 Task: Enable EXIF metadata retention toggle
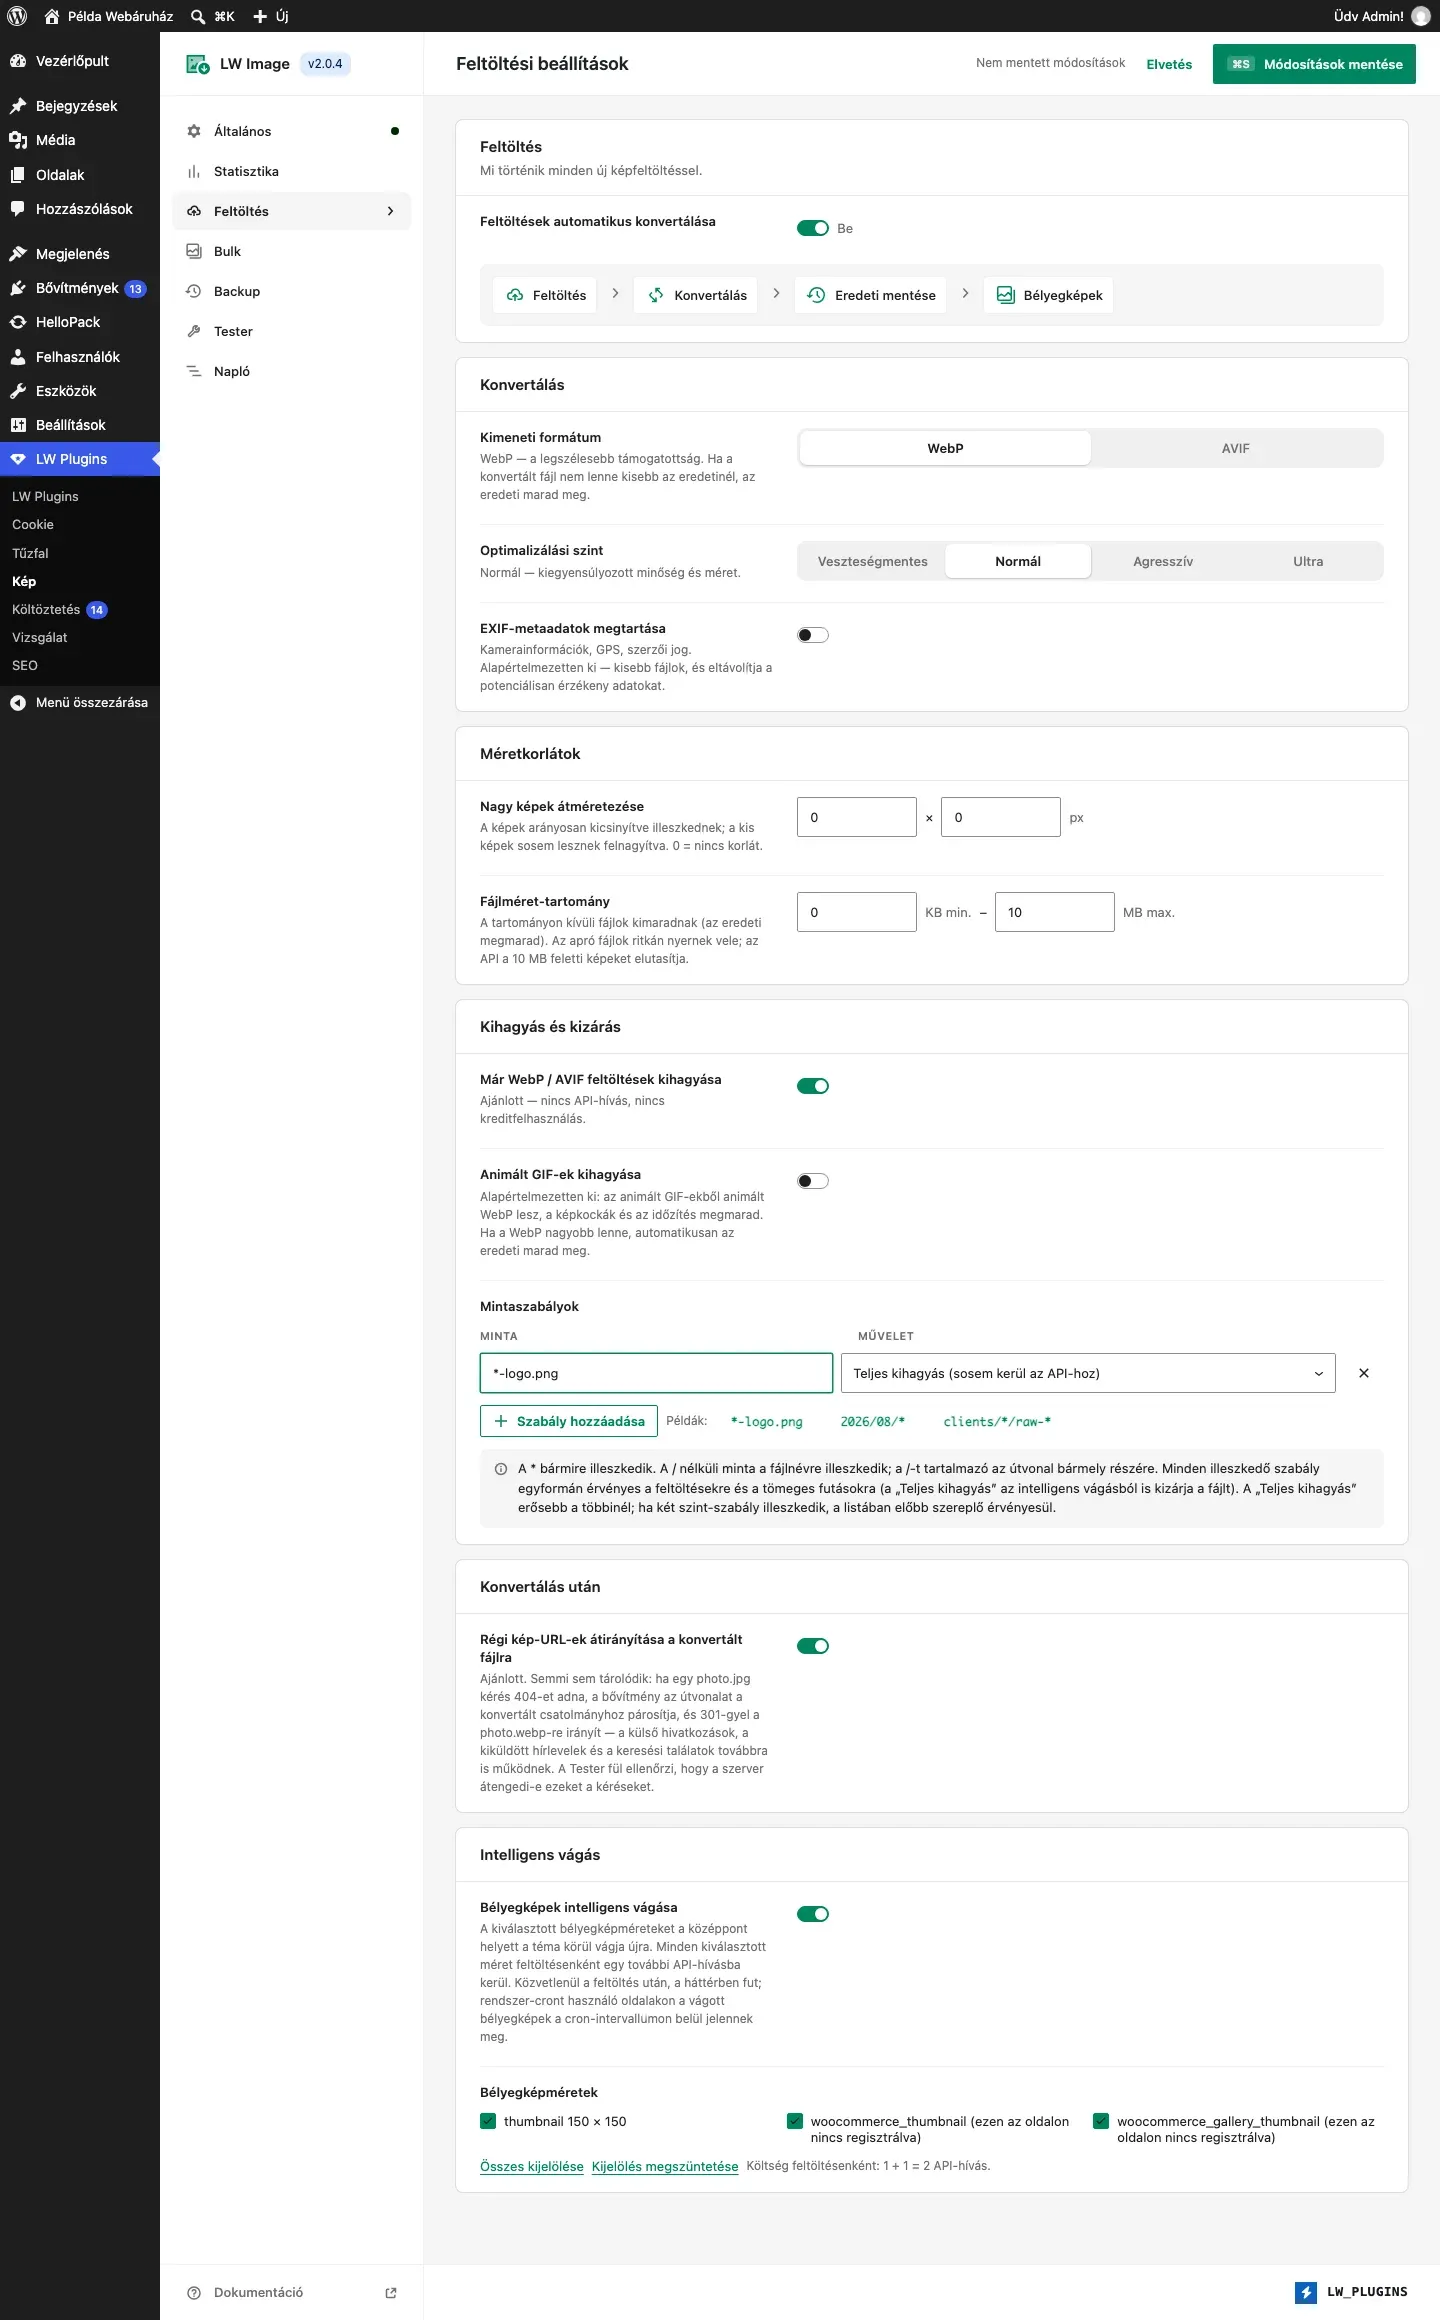[813, 635]
